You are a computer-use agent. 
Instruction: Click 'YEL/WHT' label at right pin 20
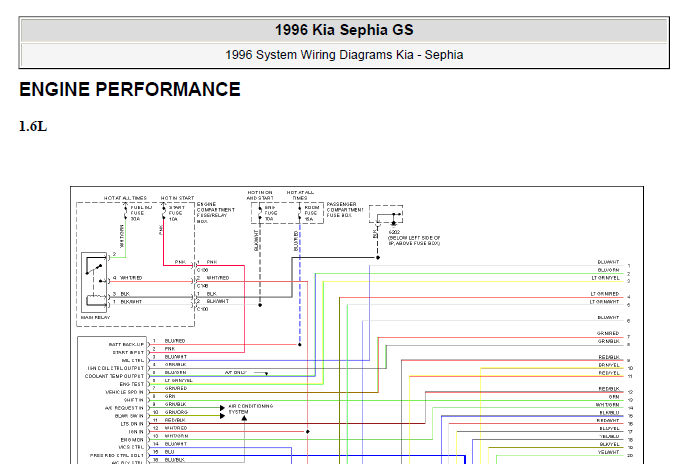click(608, 452)
